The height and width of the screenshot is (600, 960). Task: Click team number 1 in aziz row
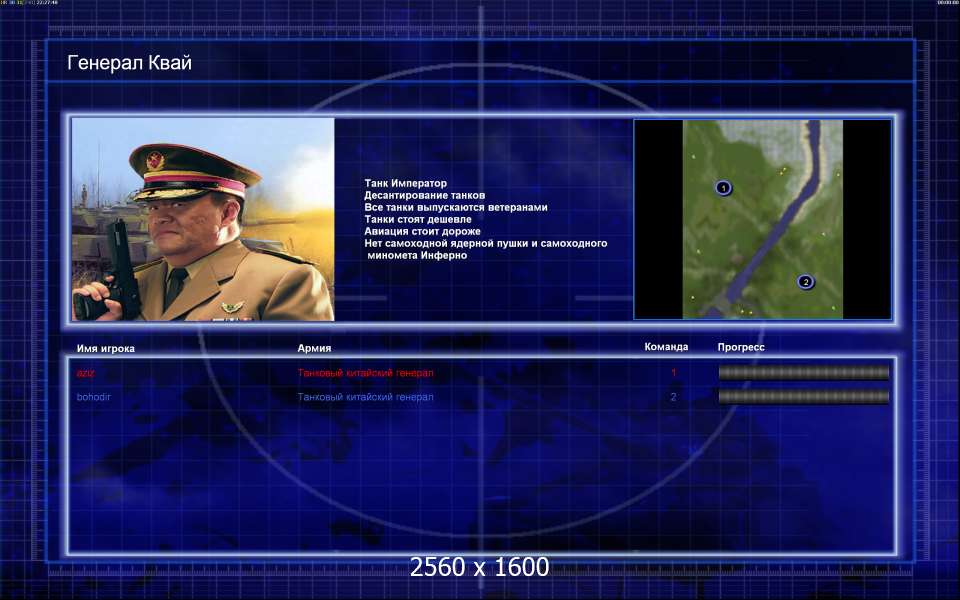click(673, 373)
